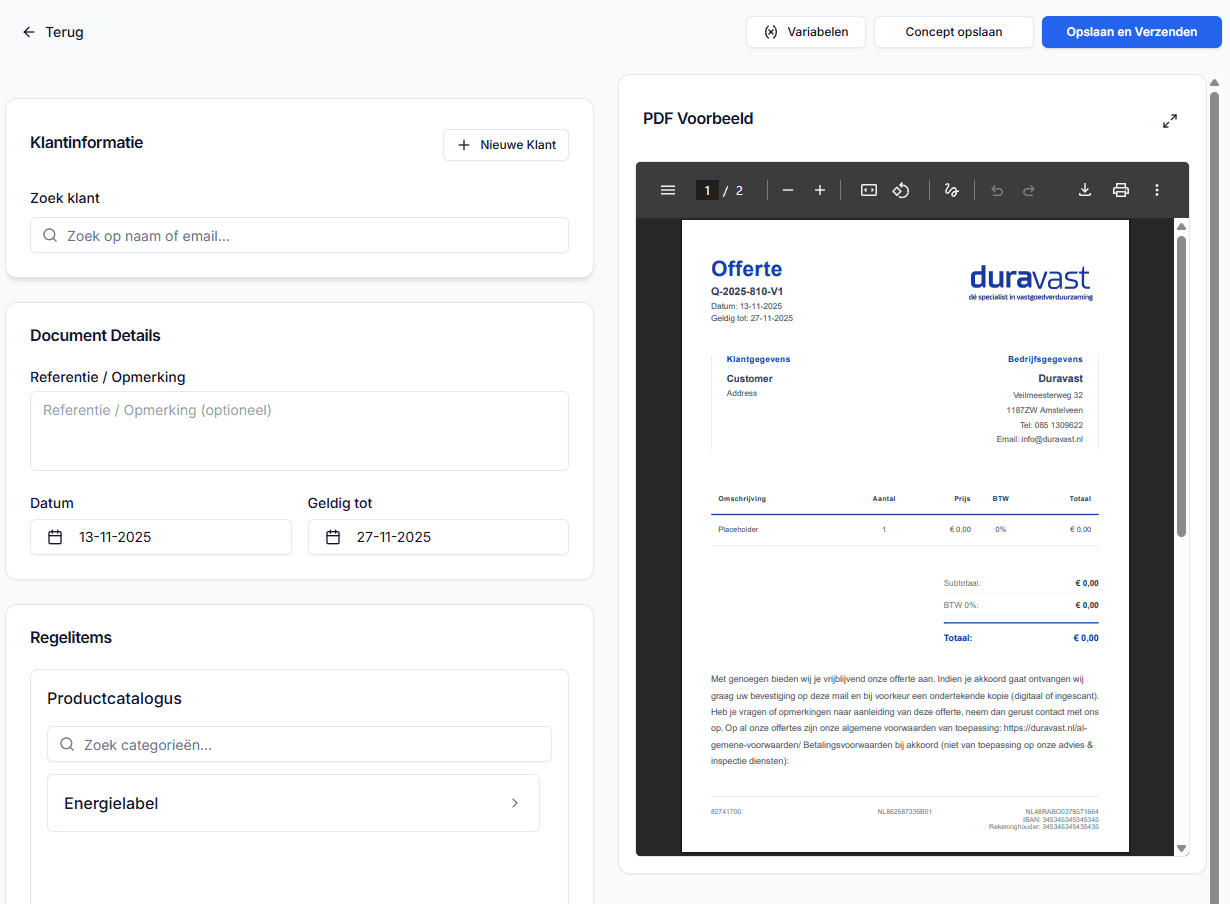Screen dimensions: 1230x904
Task: Expand the PDF Voorbeeld to fullscreen
Action: point(1169,120)
